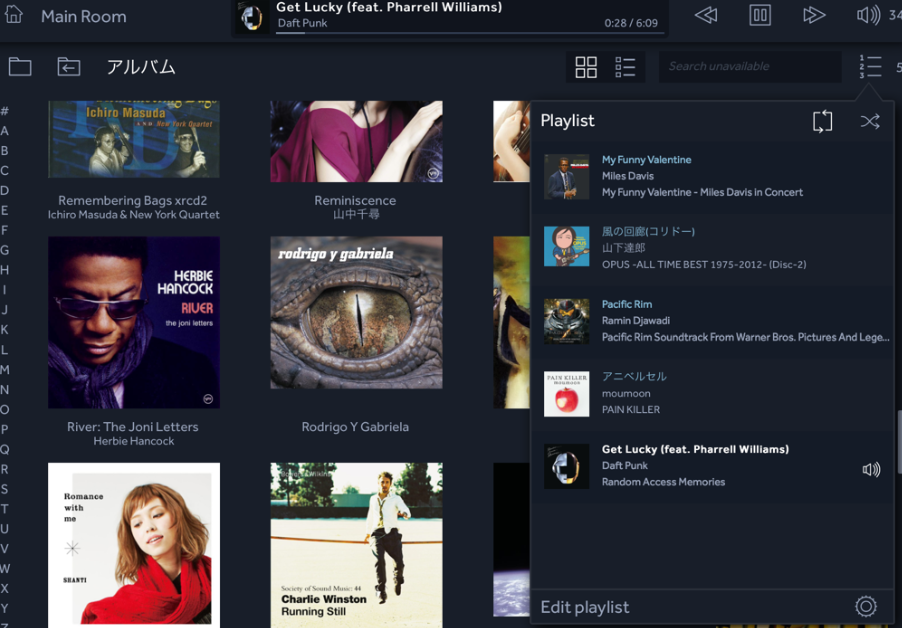This screenshot has height=628, width=902.
Task: Click the Herbie Hancock artist name
Action: coord(133,441)
